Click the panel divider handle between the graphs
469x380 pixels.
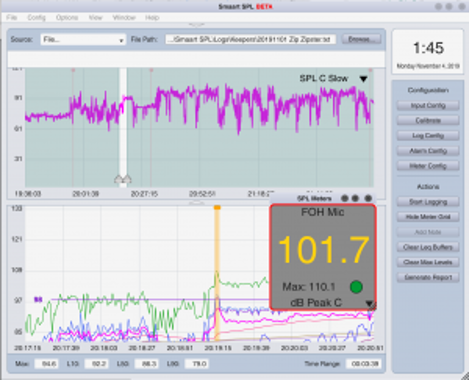click(197, 203)
